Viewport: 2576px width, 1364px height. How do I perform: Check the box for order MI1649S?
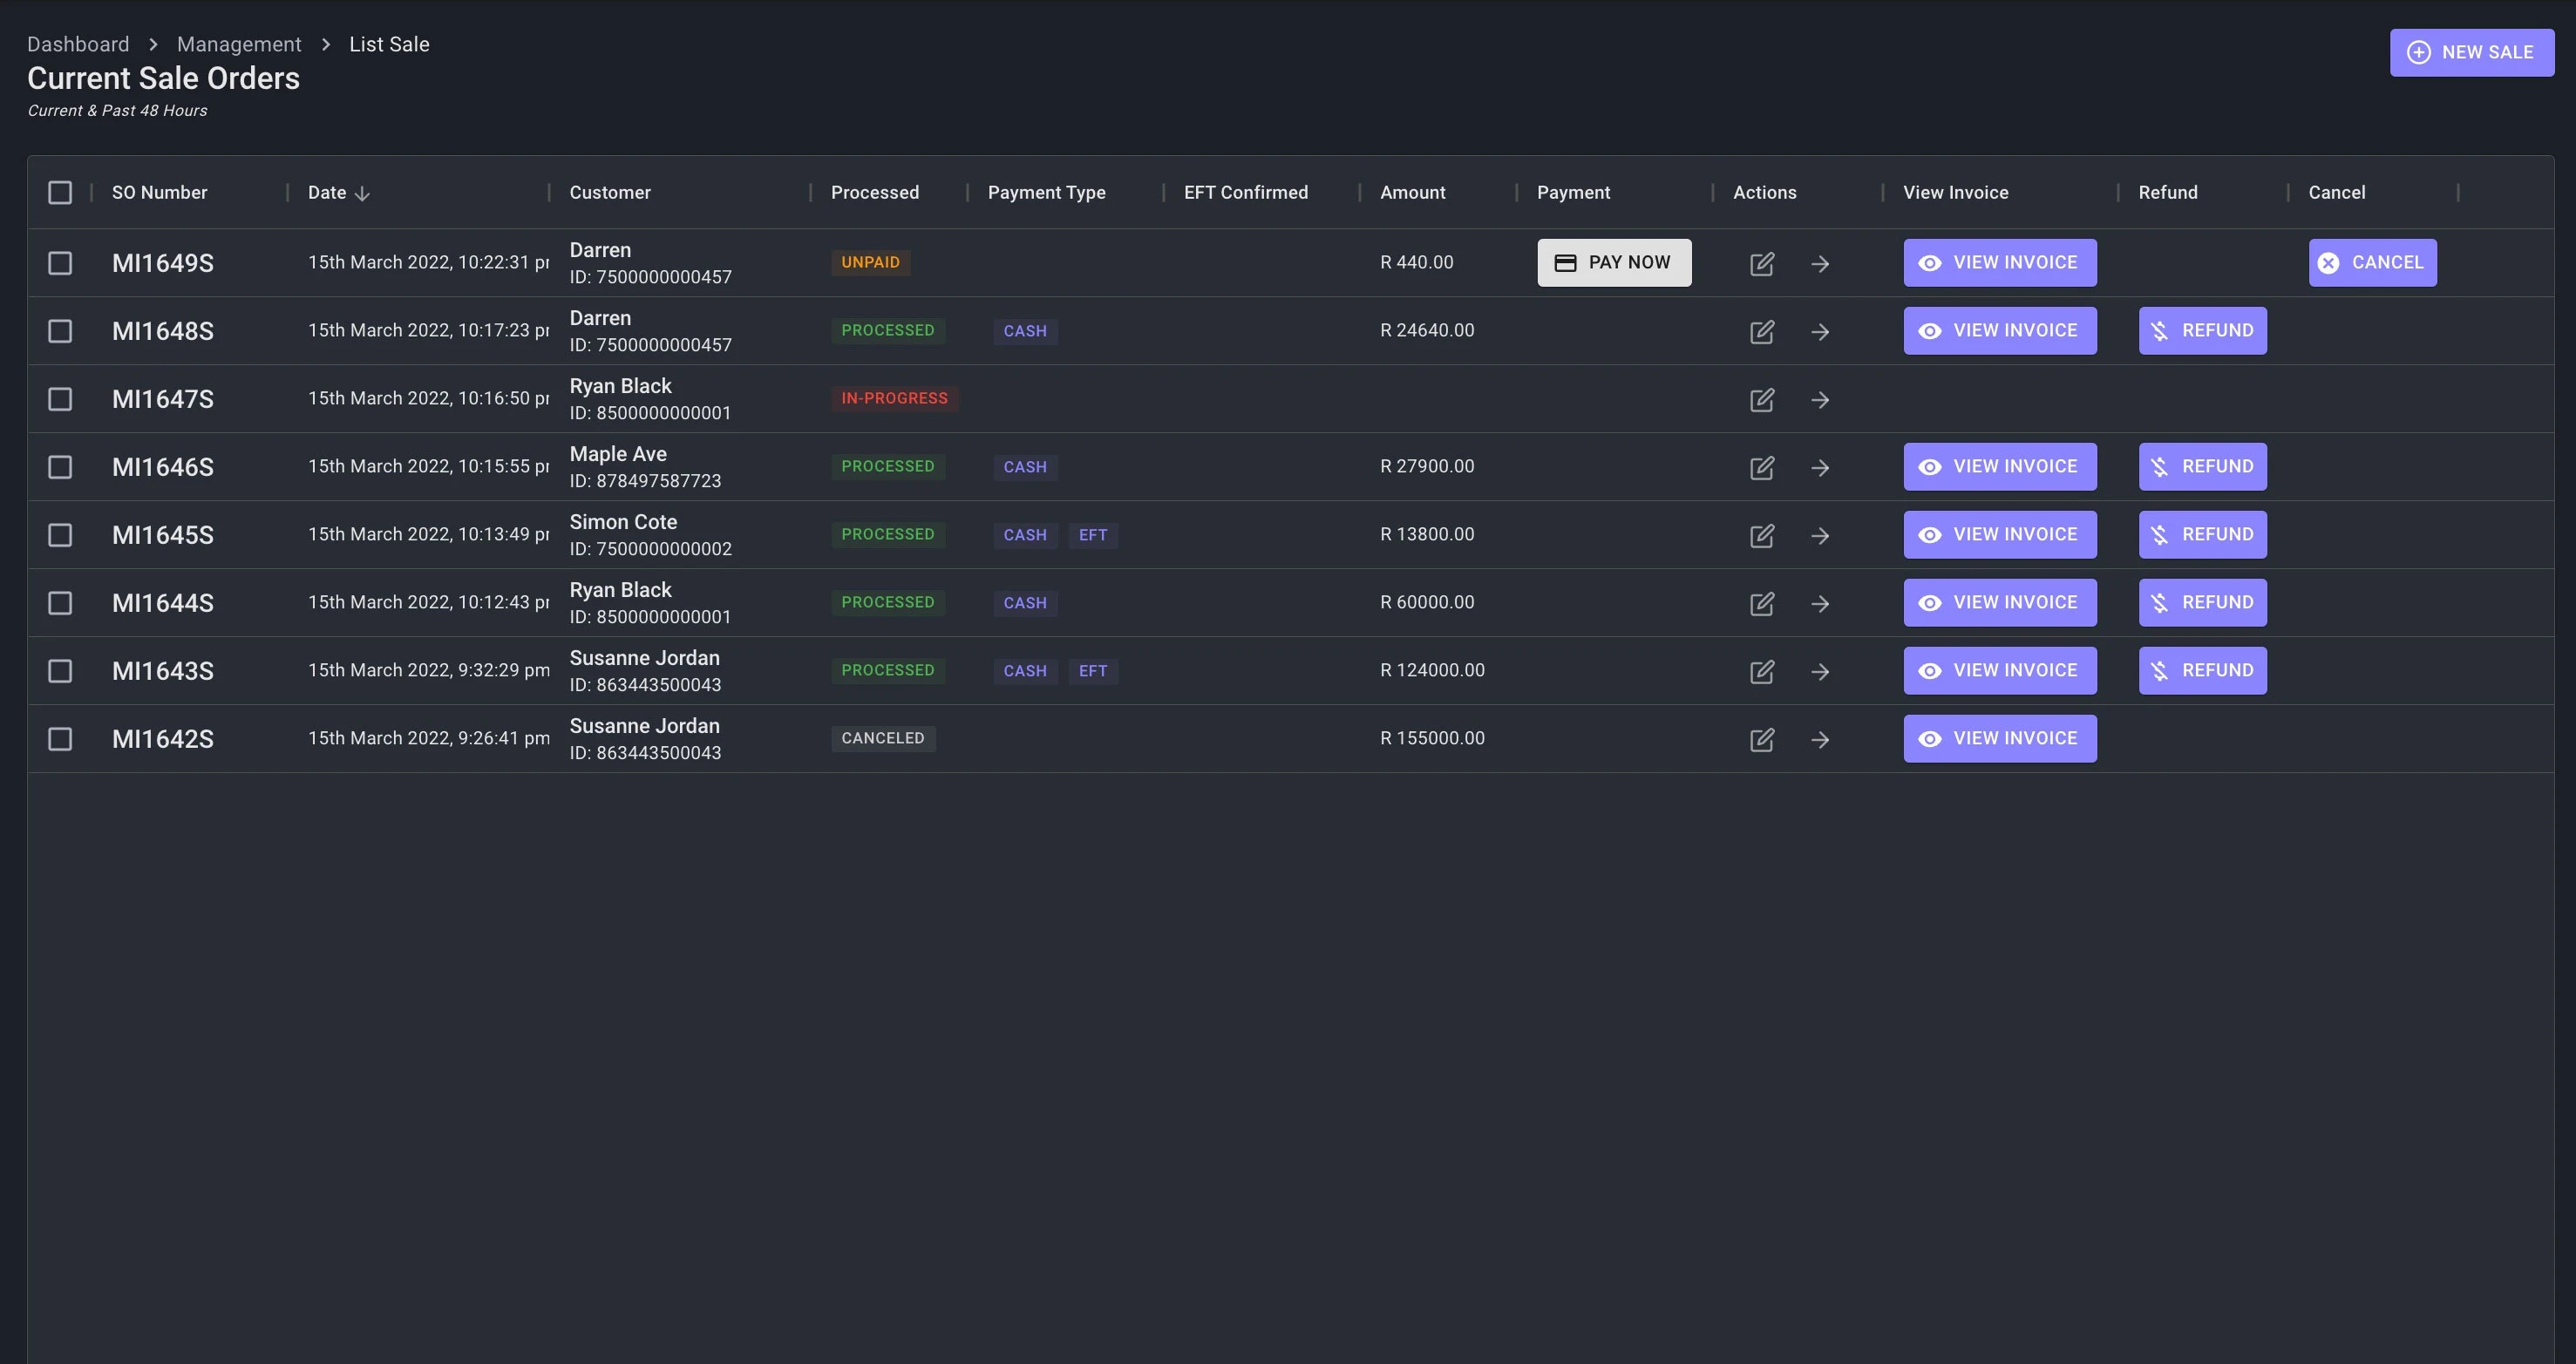[x=60, y=263]
